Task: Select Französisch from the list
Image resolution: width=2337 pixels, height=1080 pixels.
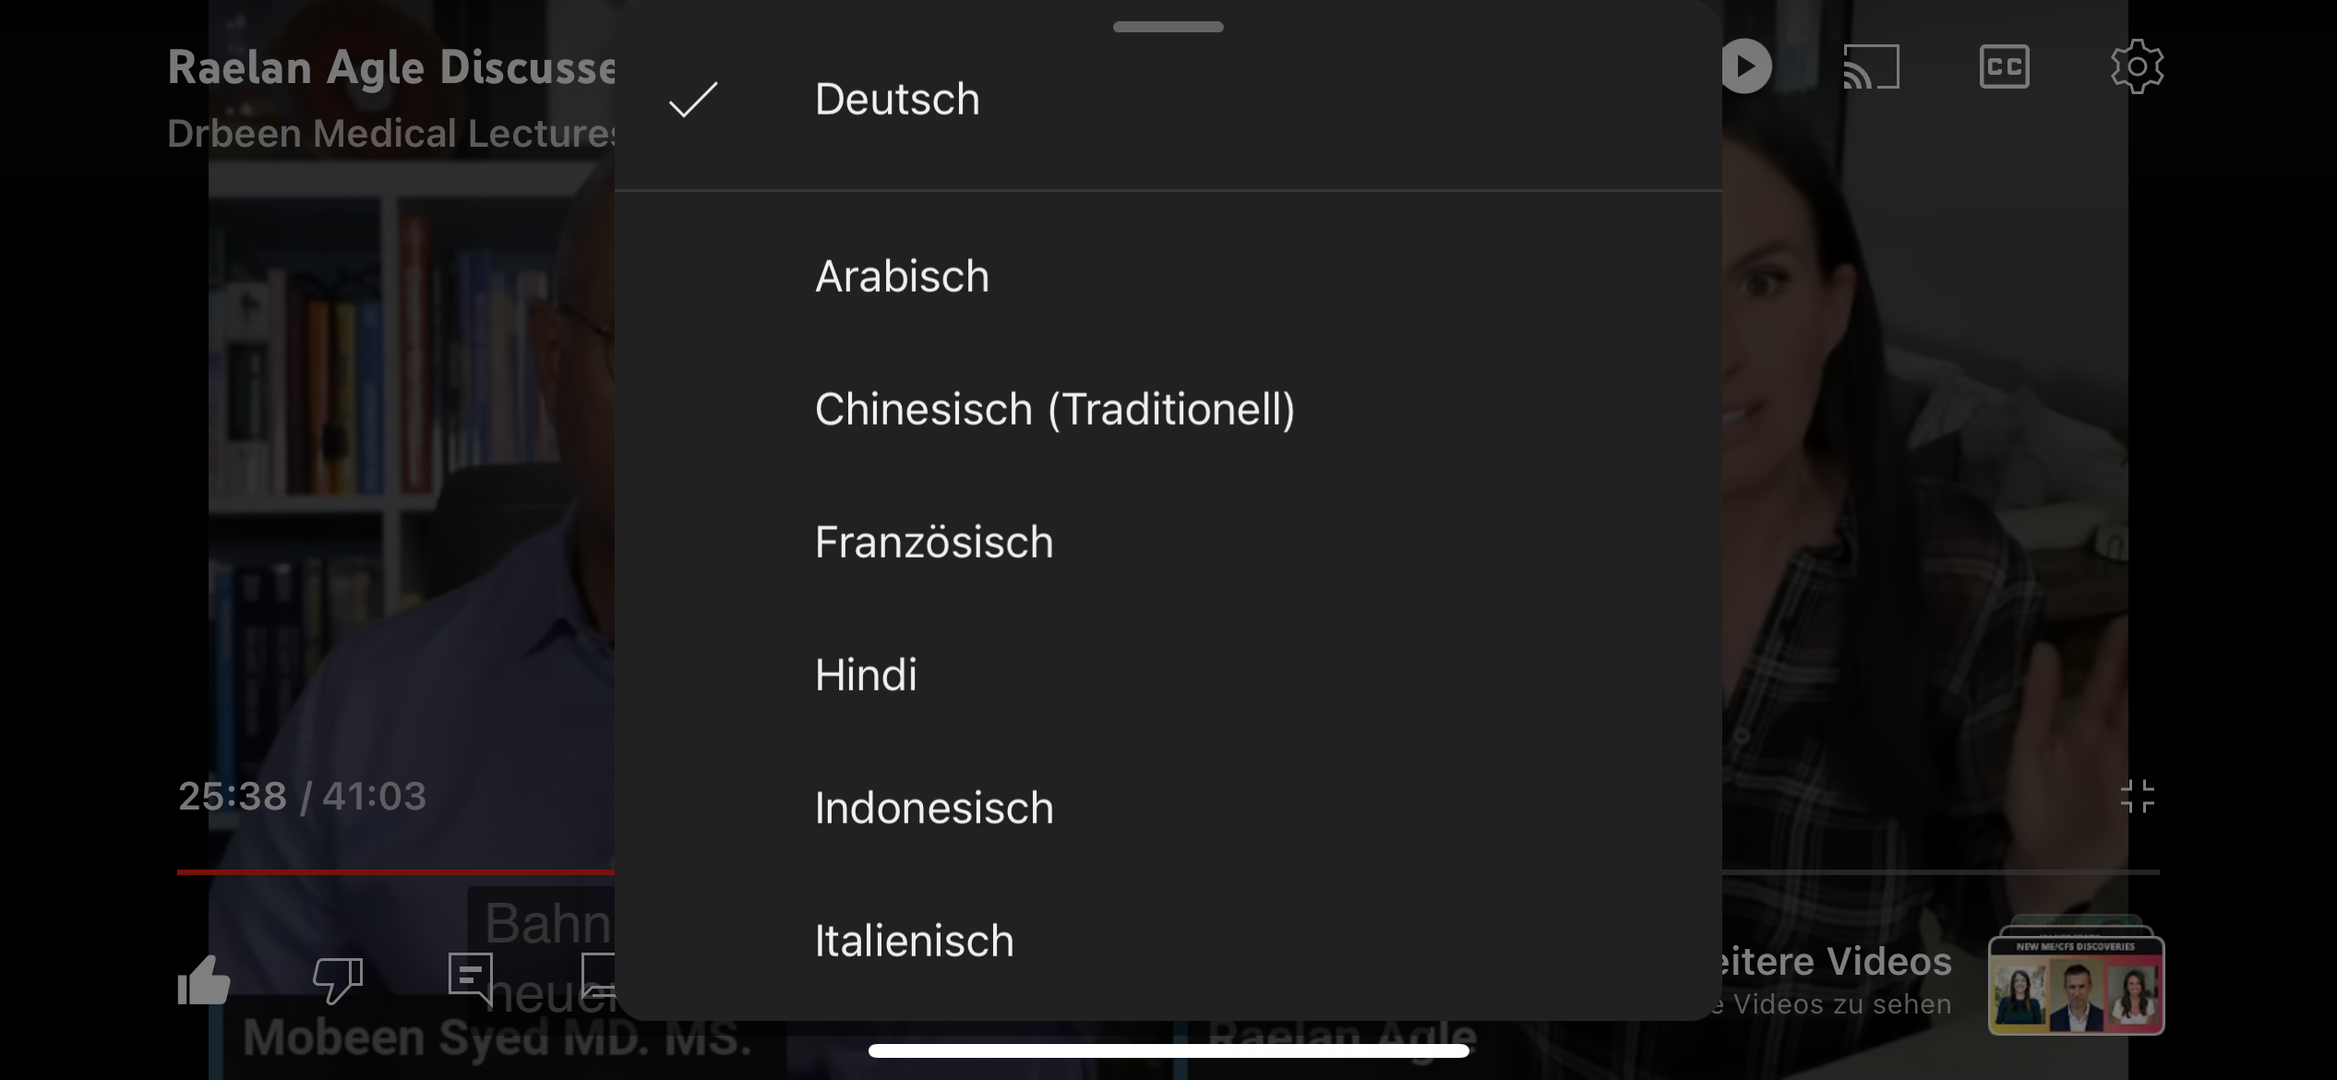Action: click(933, 542)
